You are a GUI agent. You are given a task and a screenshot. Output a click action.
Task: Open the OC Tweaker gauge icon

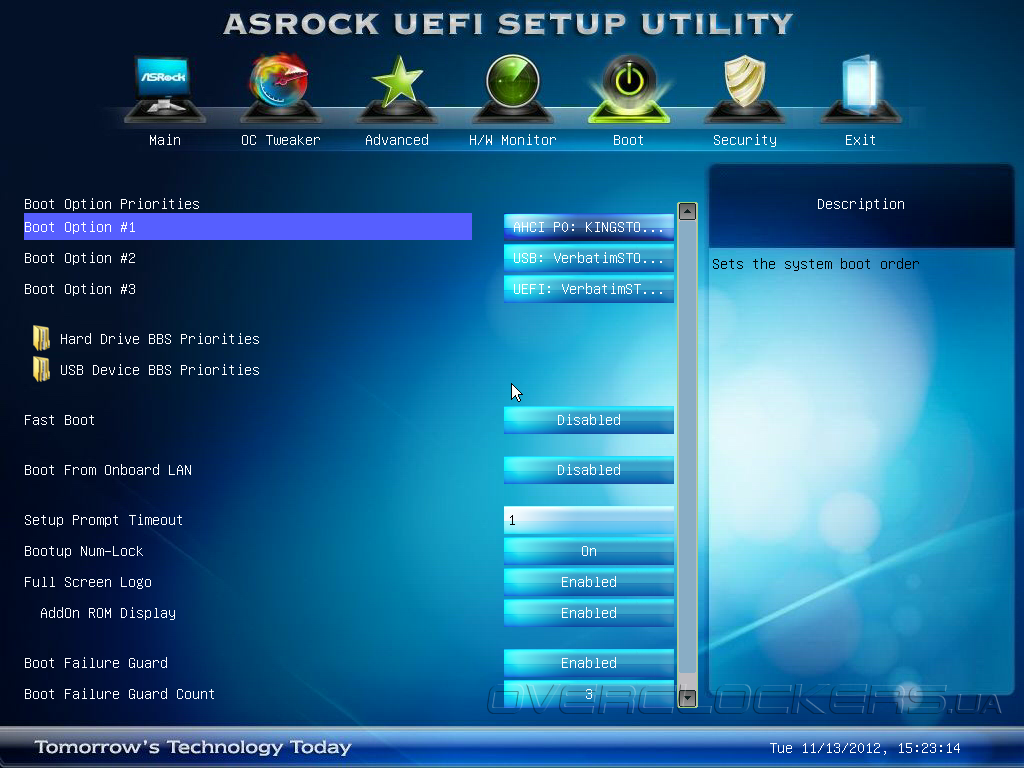click(x=280, y=88)
